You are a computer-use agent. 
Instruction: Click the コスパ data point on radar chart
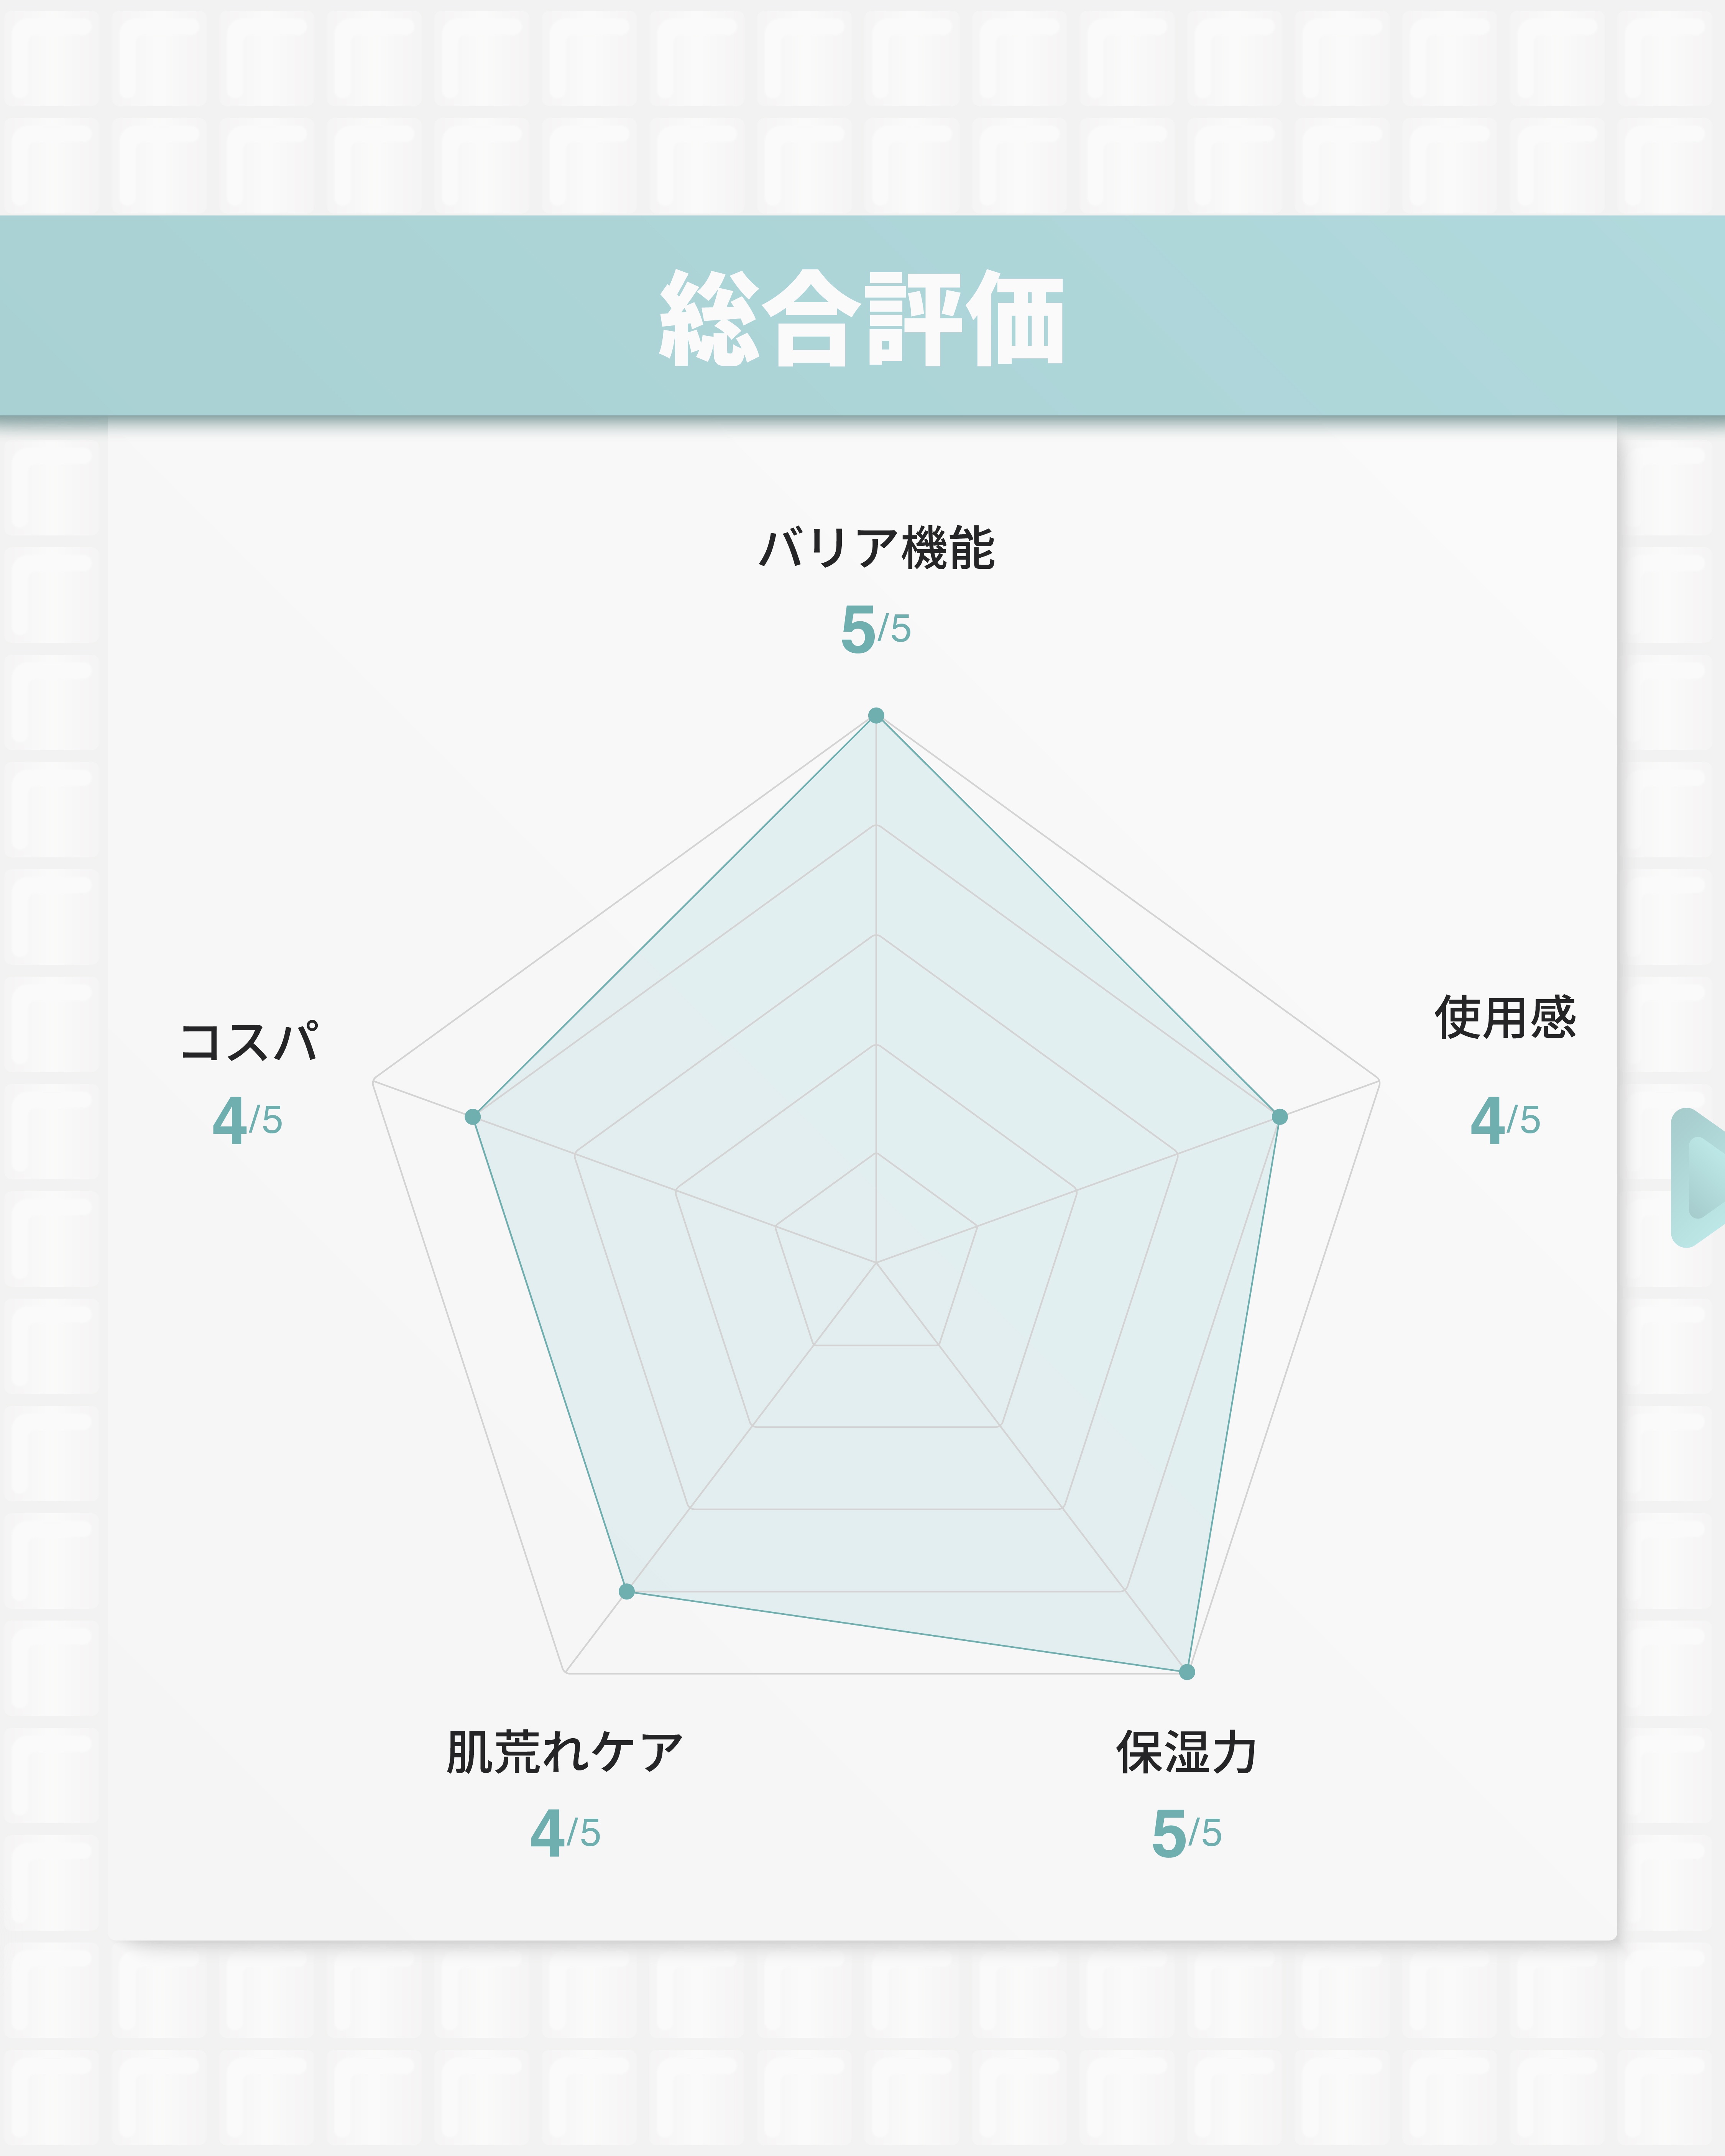(473, 1116)
